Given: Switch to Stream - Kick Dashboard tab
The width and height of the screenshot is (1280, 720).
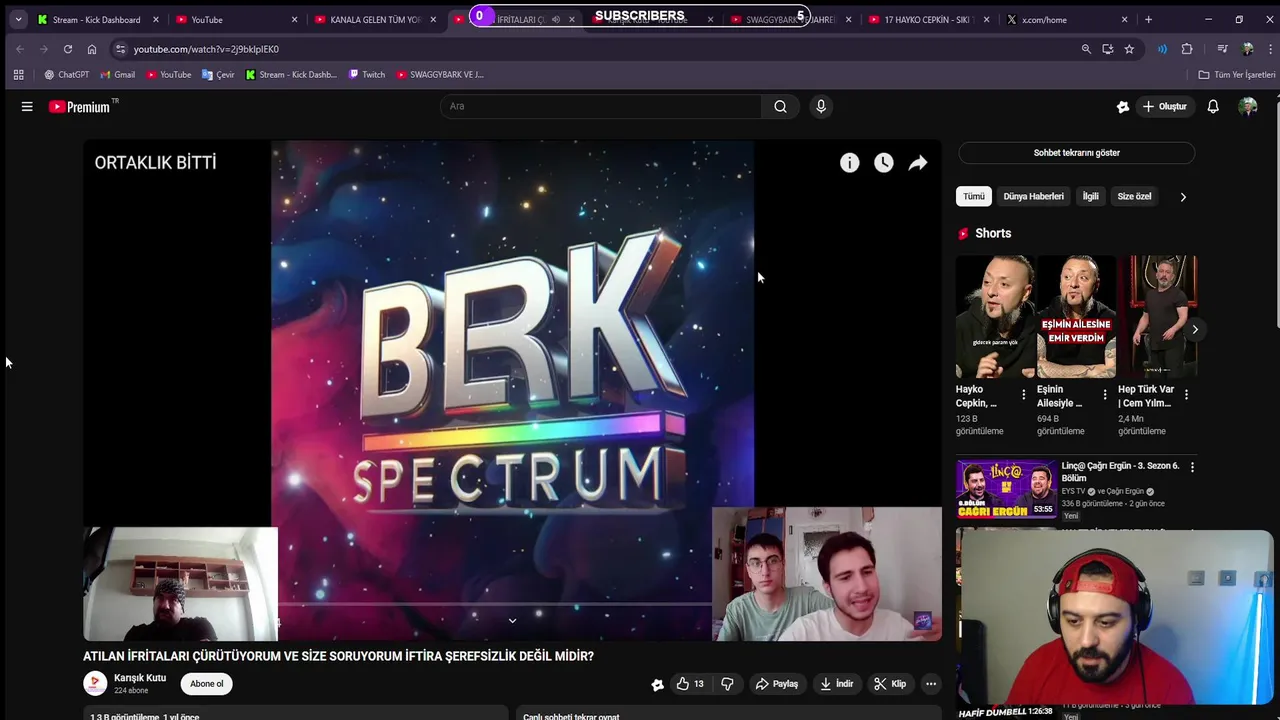Looking at the screenshot, I should click(98, 20).
